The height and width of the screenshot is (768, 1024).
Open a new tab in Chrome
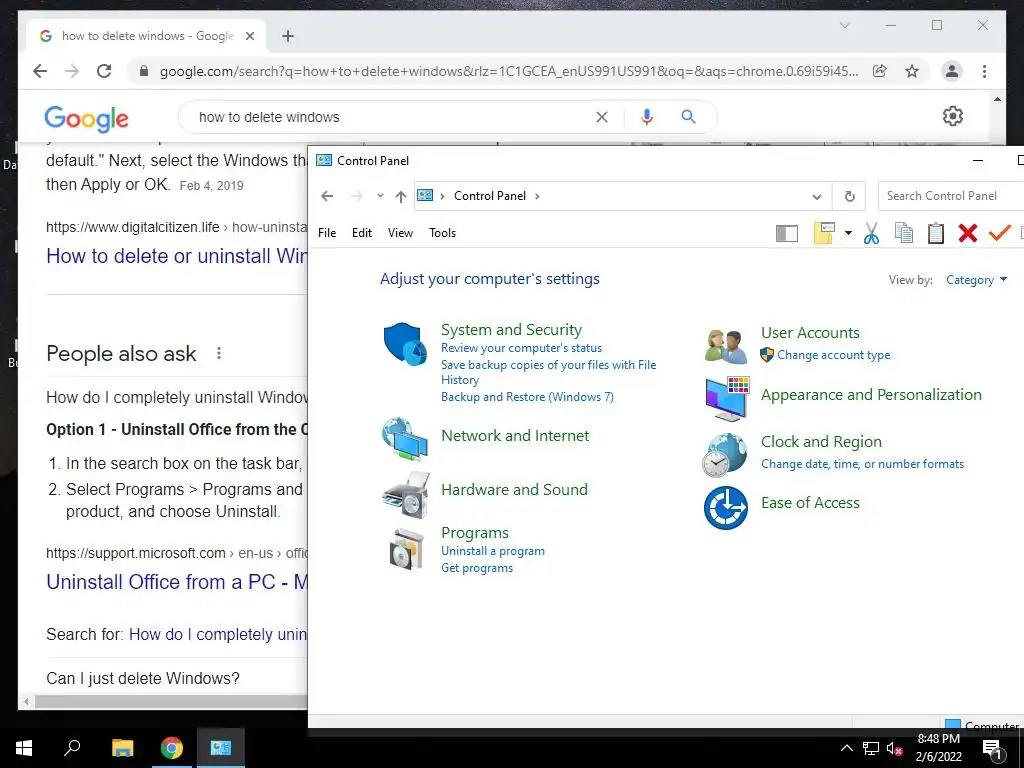(288, 36)
